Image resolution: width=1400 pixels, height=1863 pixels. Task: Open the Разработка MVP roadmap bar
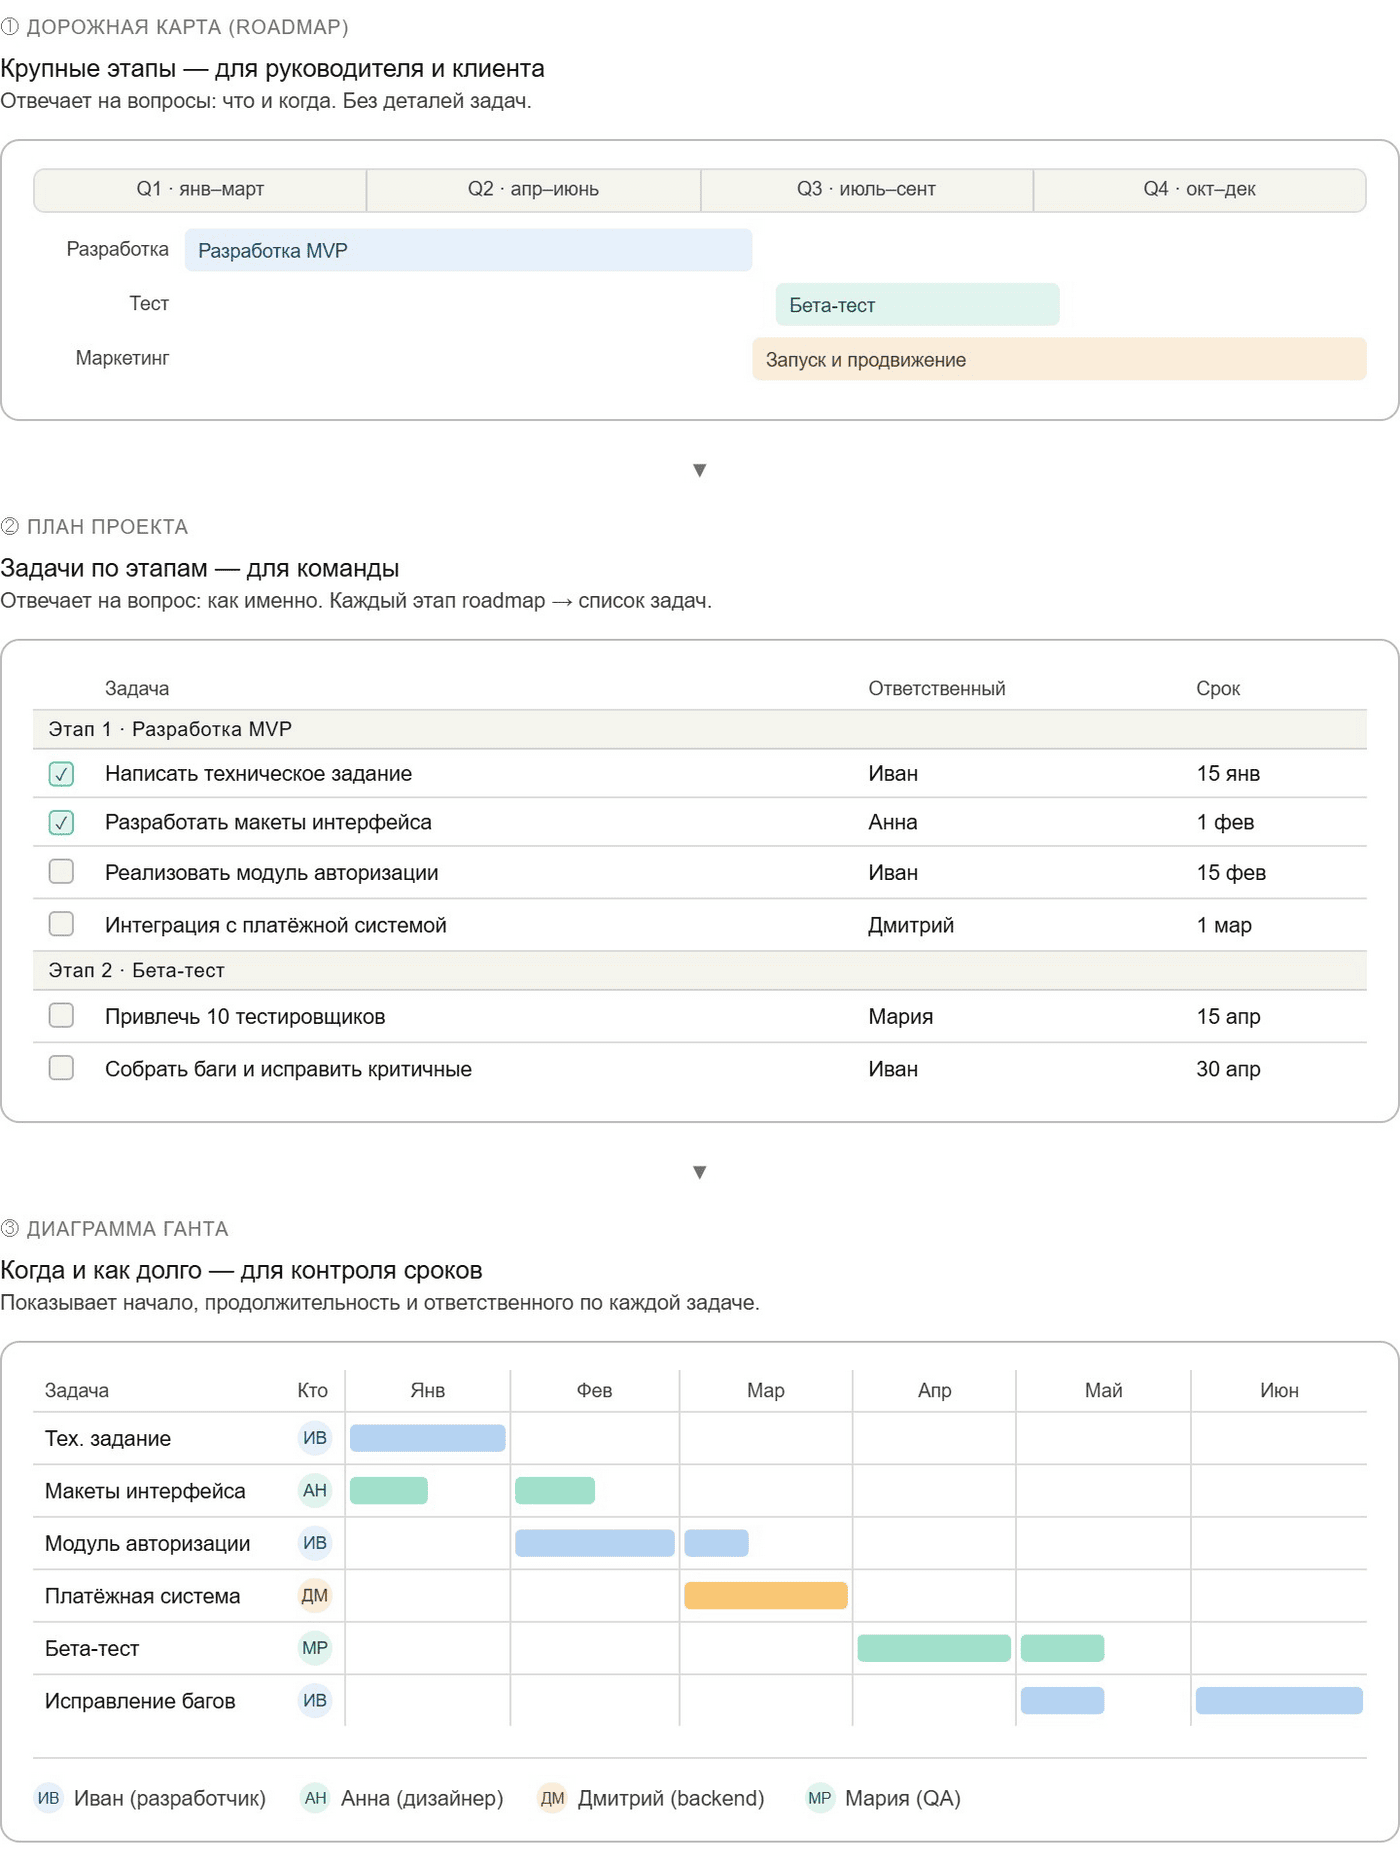pos(468,250)
